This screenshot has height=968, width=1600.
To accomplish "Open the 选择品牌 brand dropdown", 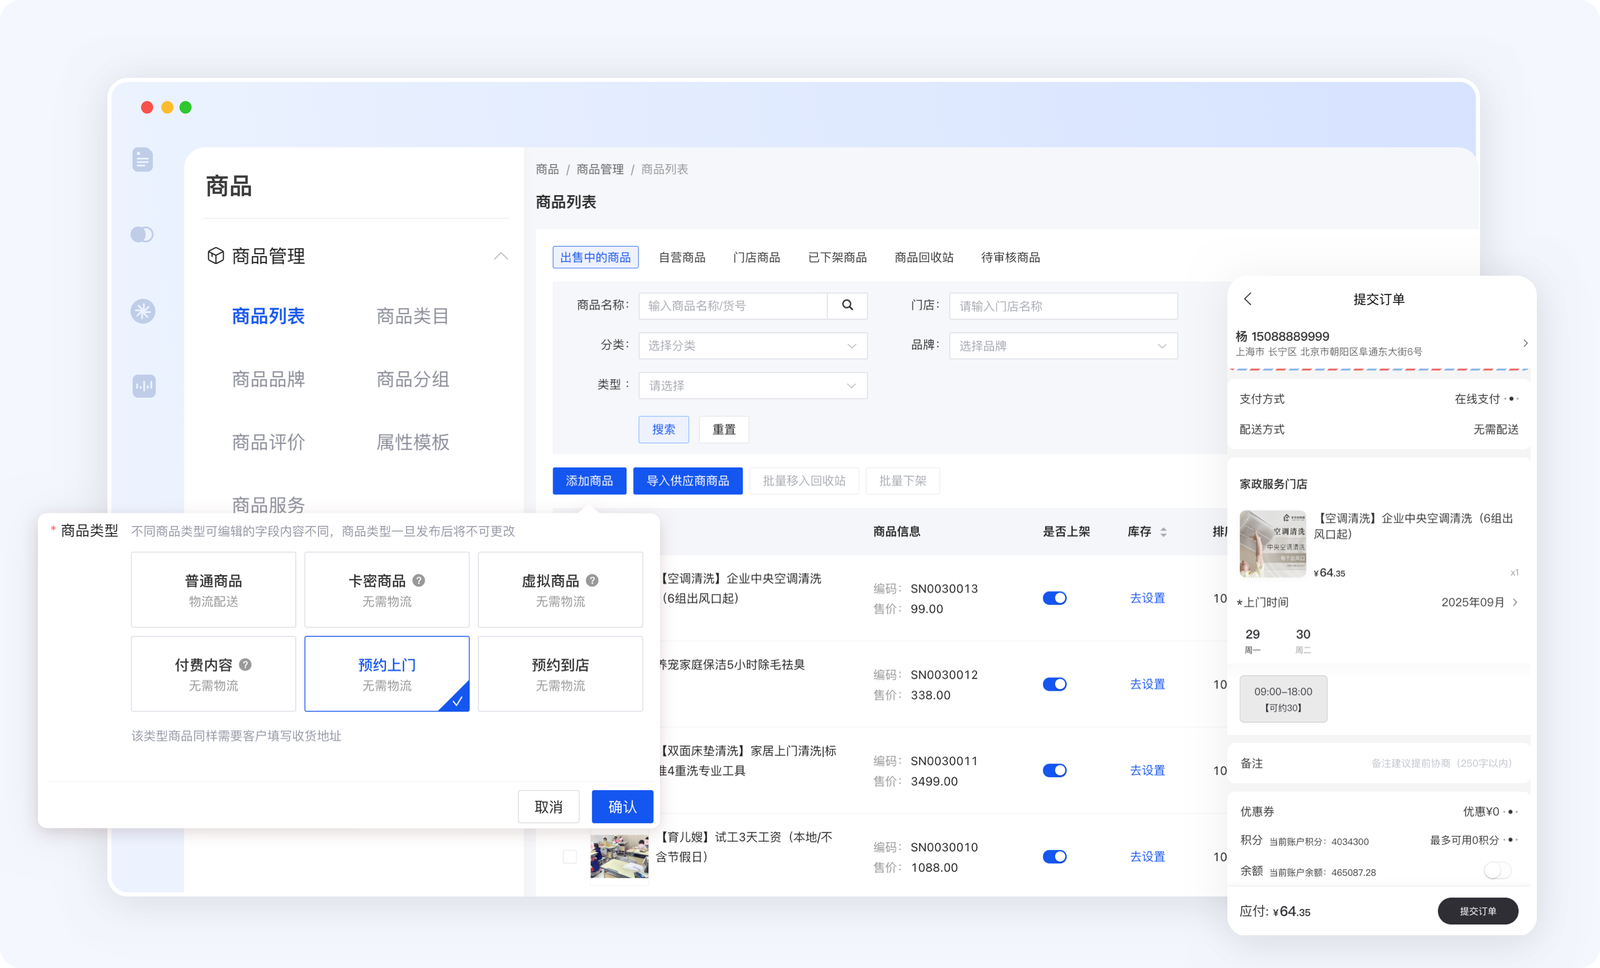I will pos(1062,346).
